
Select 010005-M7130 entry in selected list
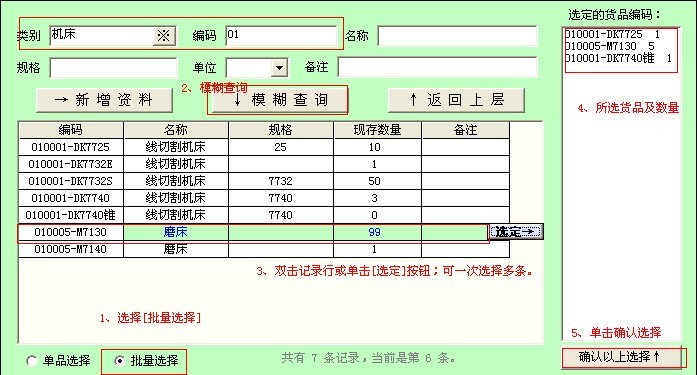tap(609, 46)
